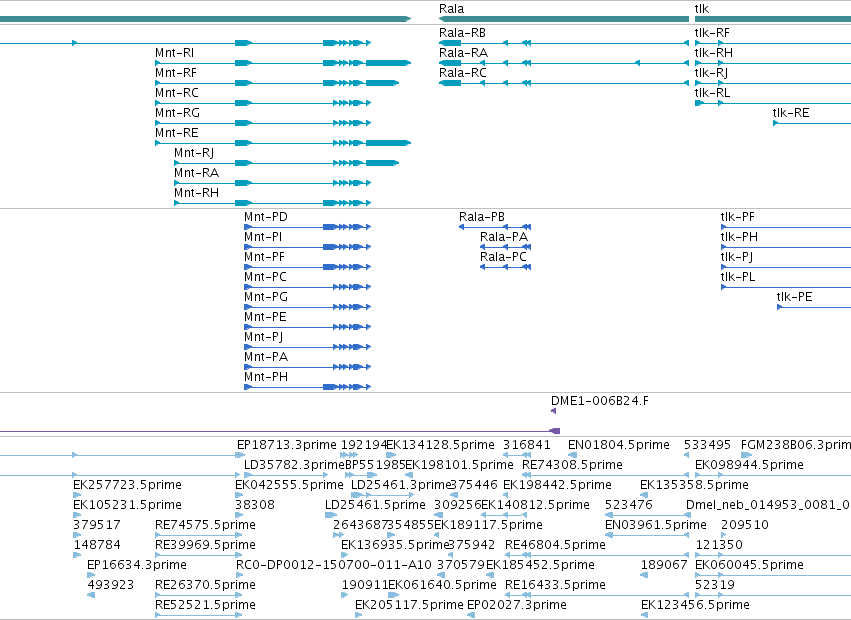Select the Rala gene label
The width and height of the screenshot is (851, 620).
pyautogui.click(x=452, y=9)
